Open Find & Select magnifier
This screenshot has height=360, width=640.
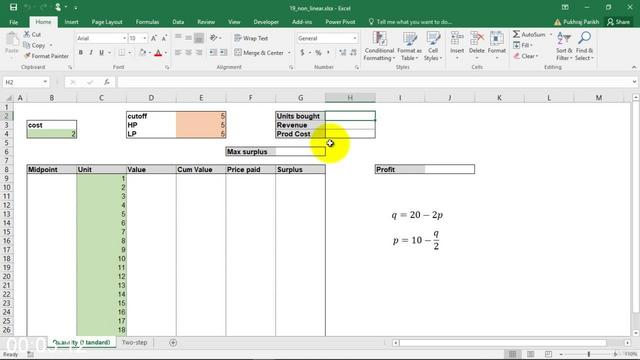pos(584,46)
